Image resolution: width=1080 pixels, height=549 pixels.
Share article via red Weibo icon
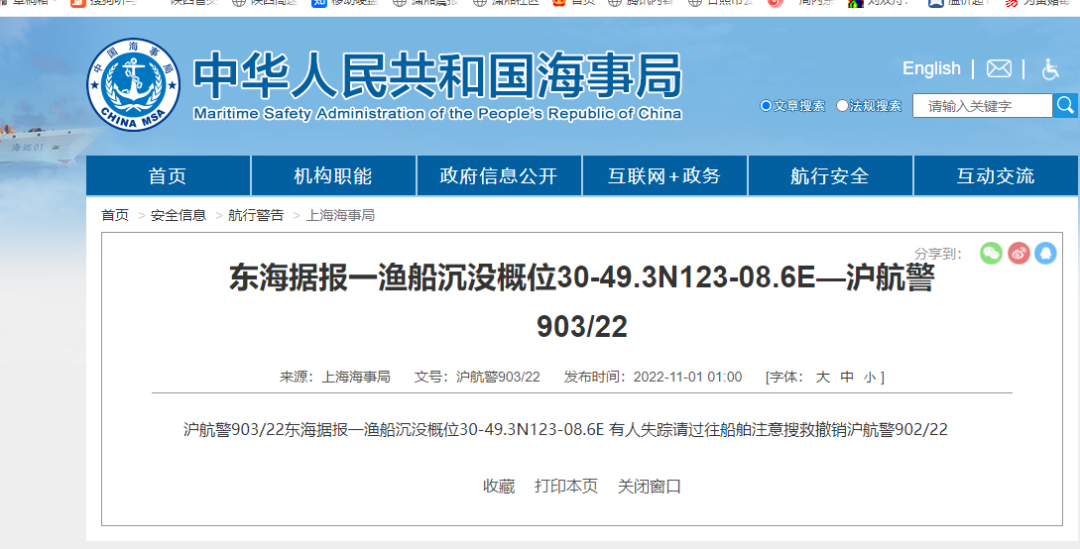click(1018, 253)
